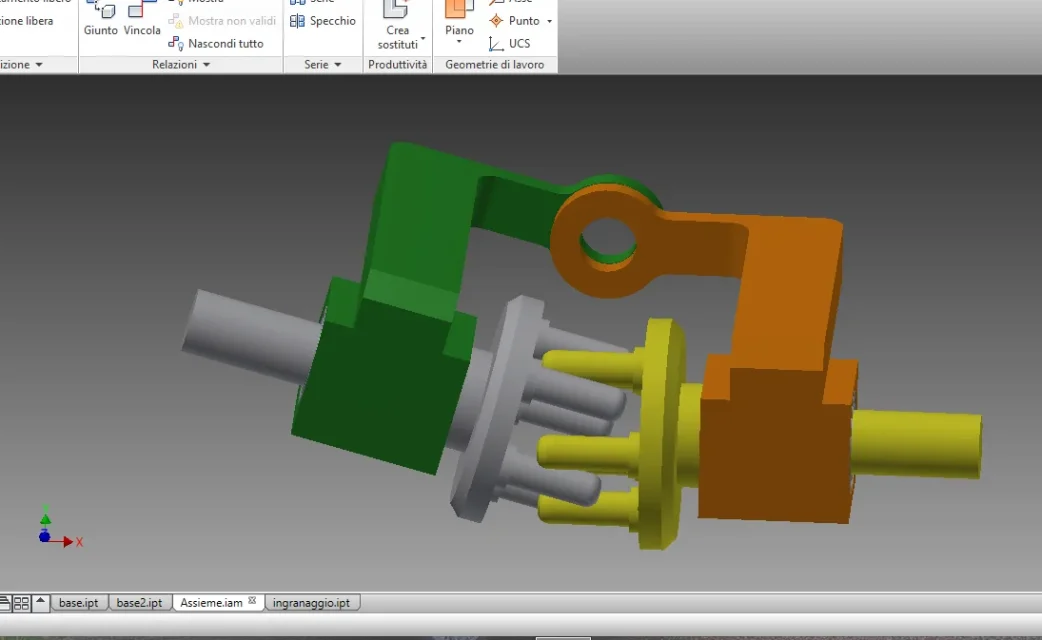This screenshot has width=1042, height=640.
Task: Open the base2.ipt document tab
Action: 140,603
